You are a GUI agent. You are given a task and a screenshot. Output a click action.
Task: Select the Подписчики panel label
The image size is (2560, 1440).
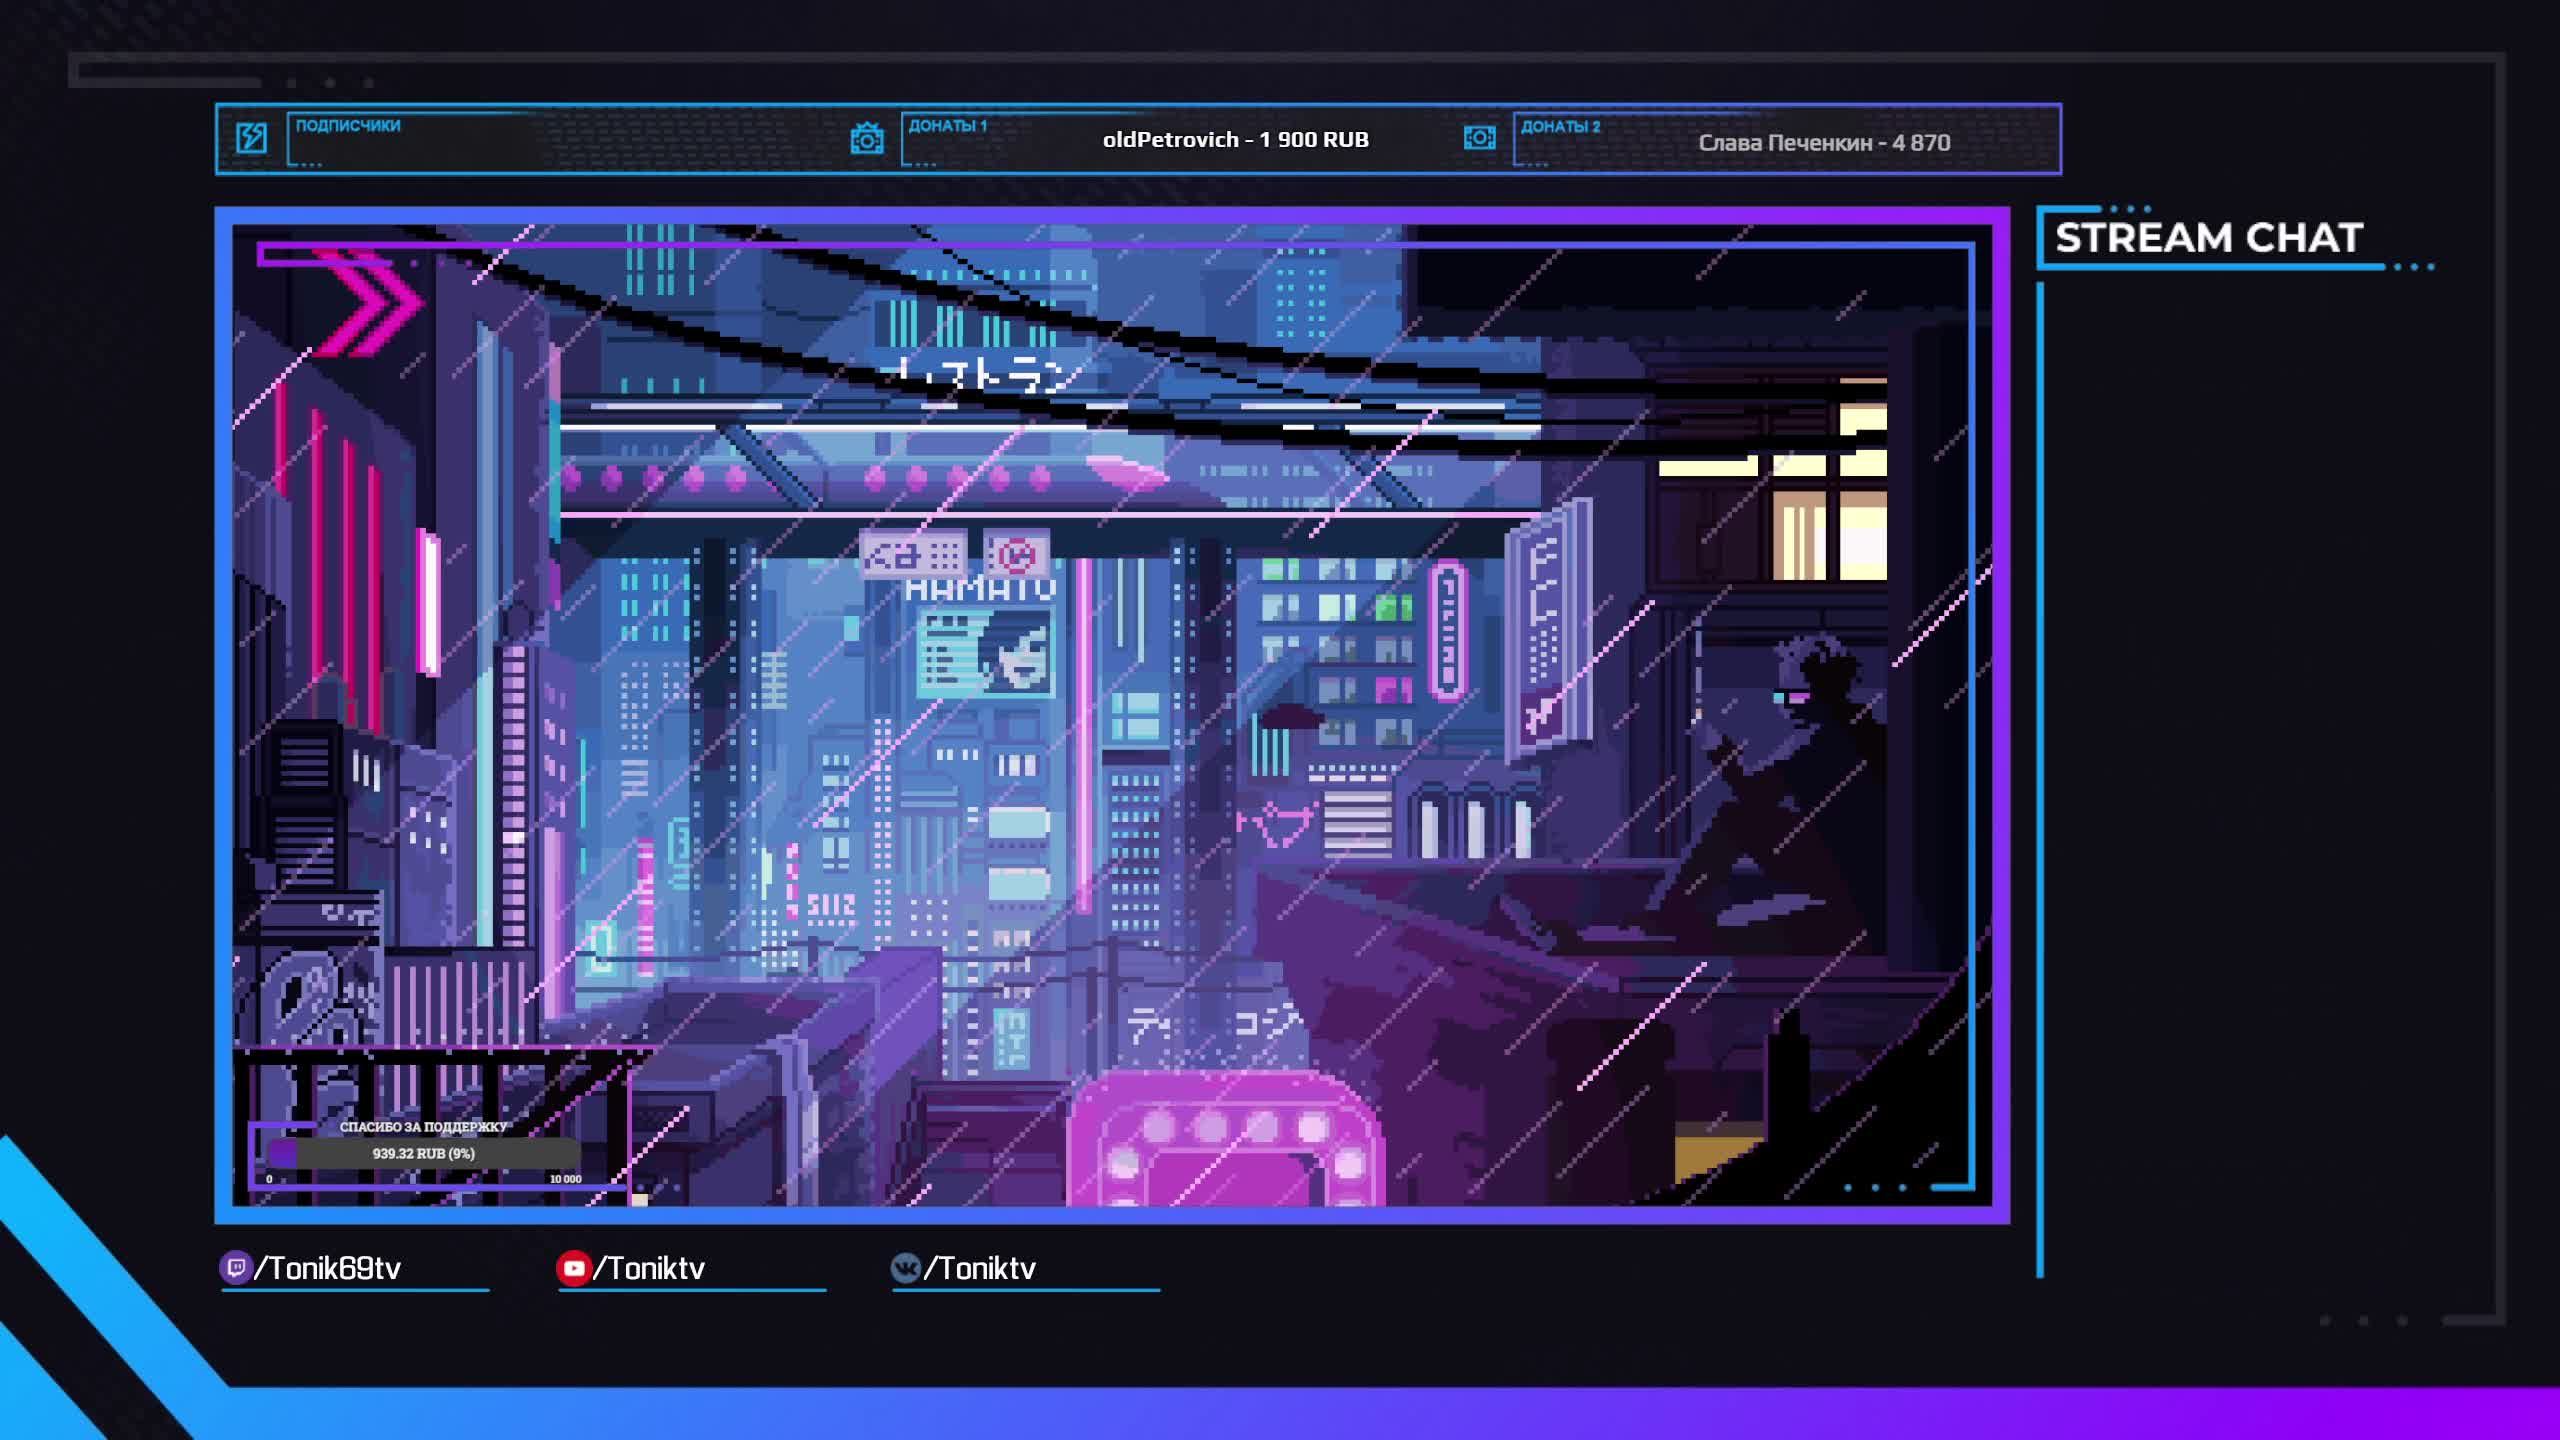point(348,126)
